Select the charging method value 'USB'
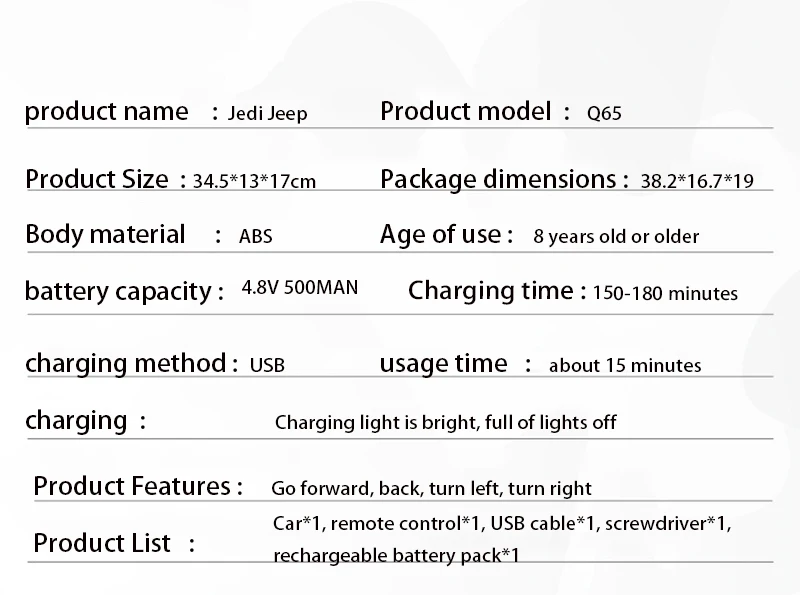This screenshot has width=800, height=595. pyautogui.click(x=267, y=365)
